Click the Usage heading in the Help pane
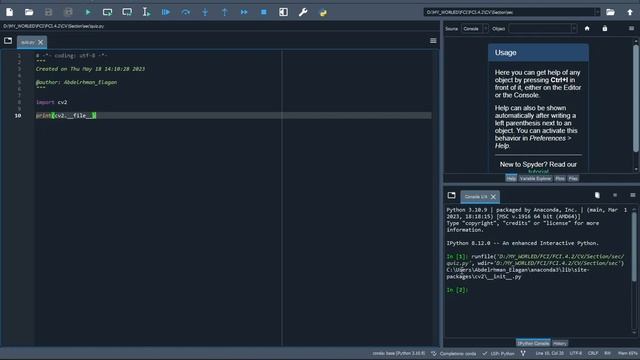Screen dimensions: 640x360 click(505, 53)
